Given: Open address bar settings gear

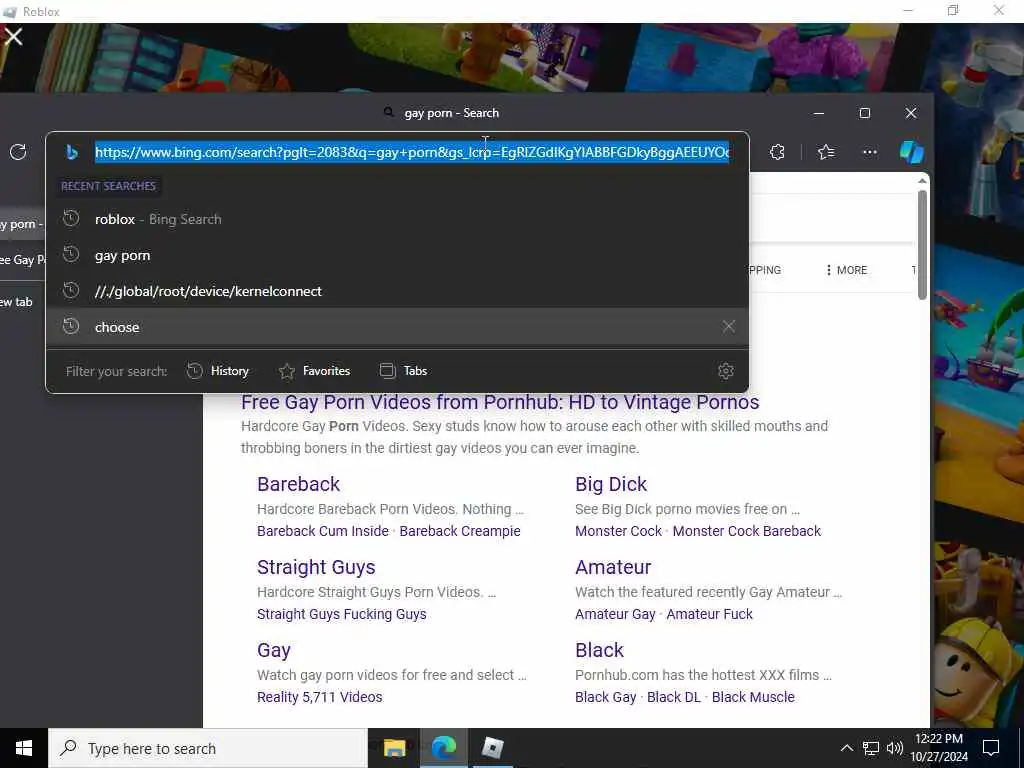Looking at the screenshot, I should pos(726,371).
